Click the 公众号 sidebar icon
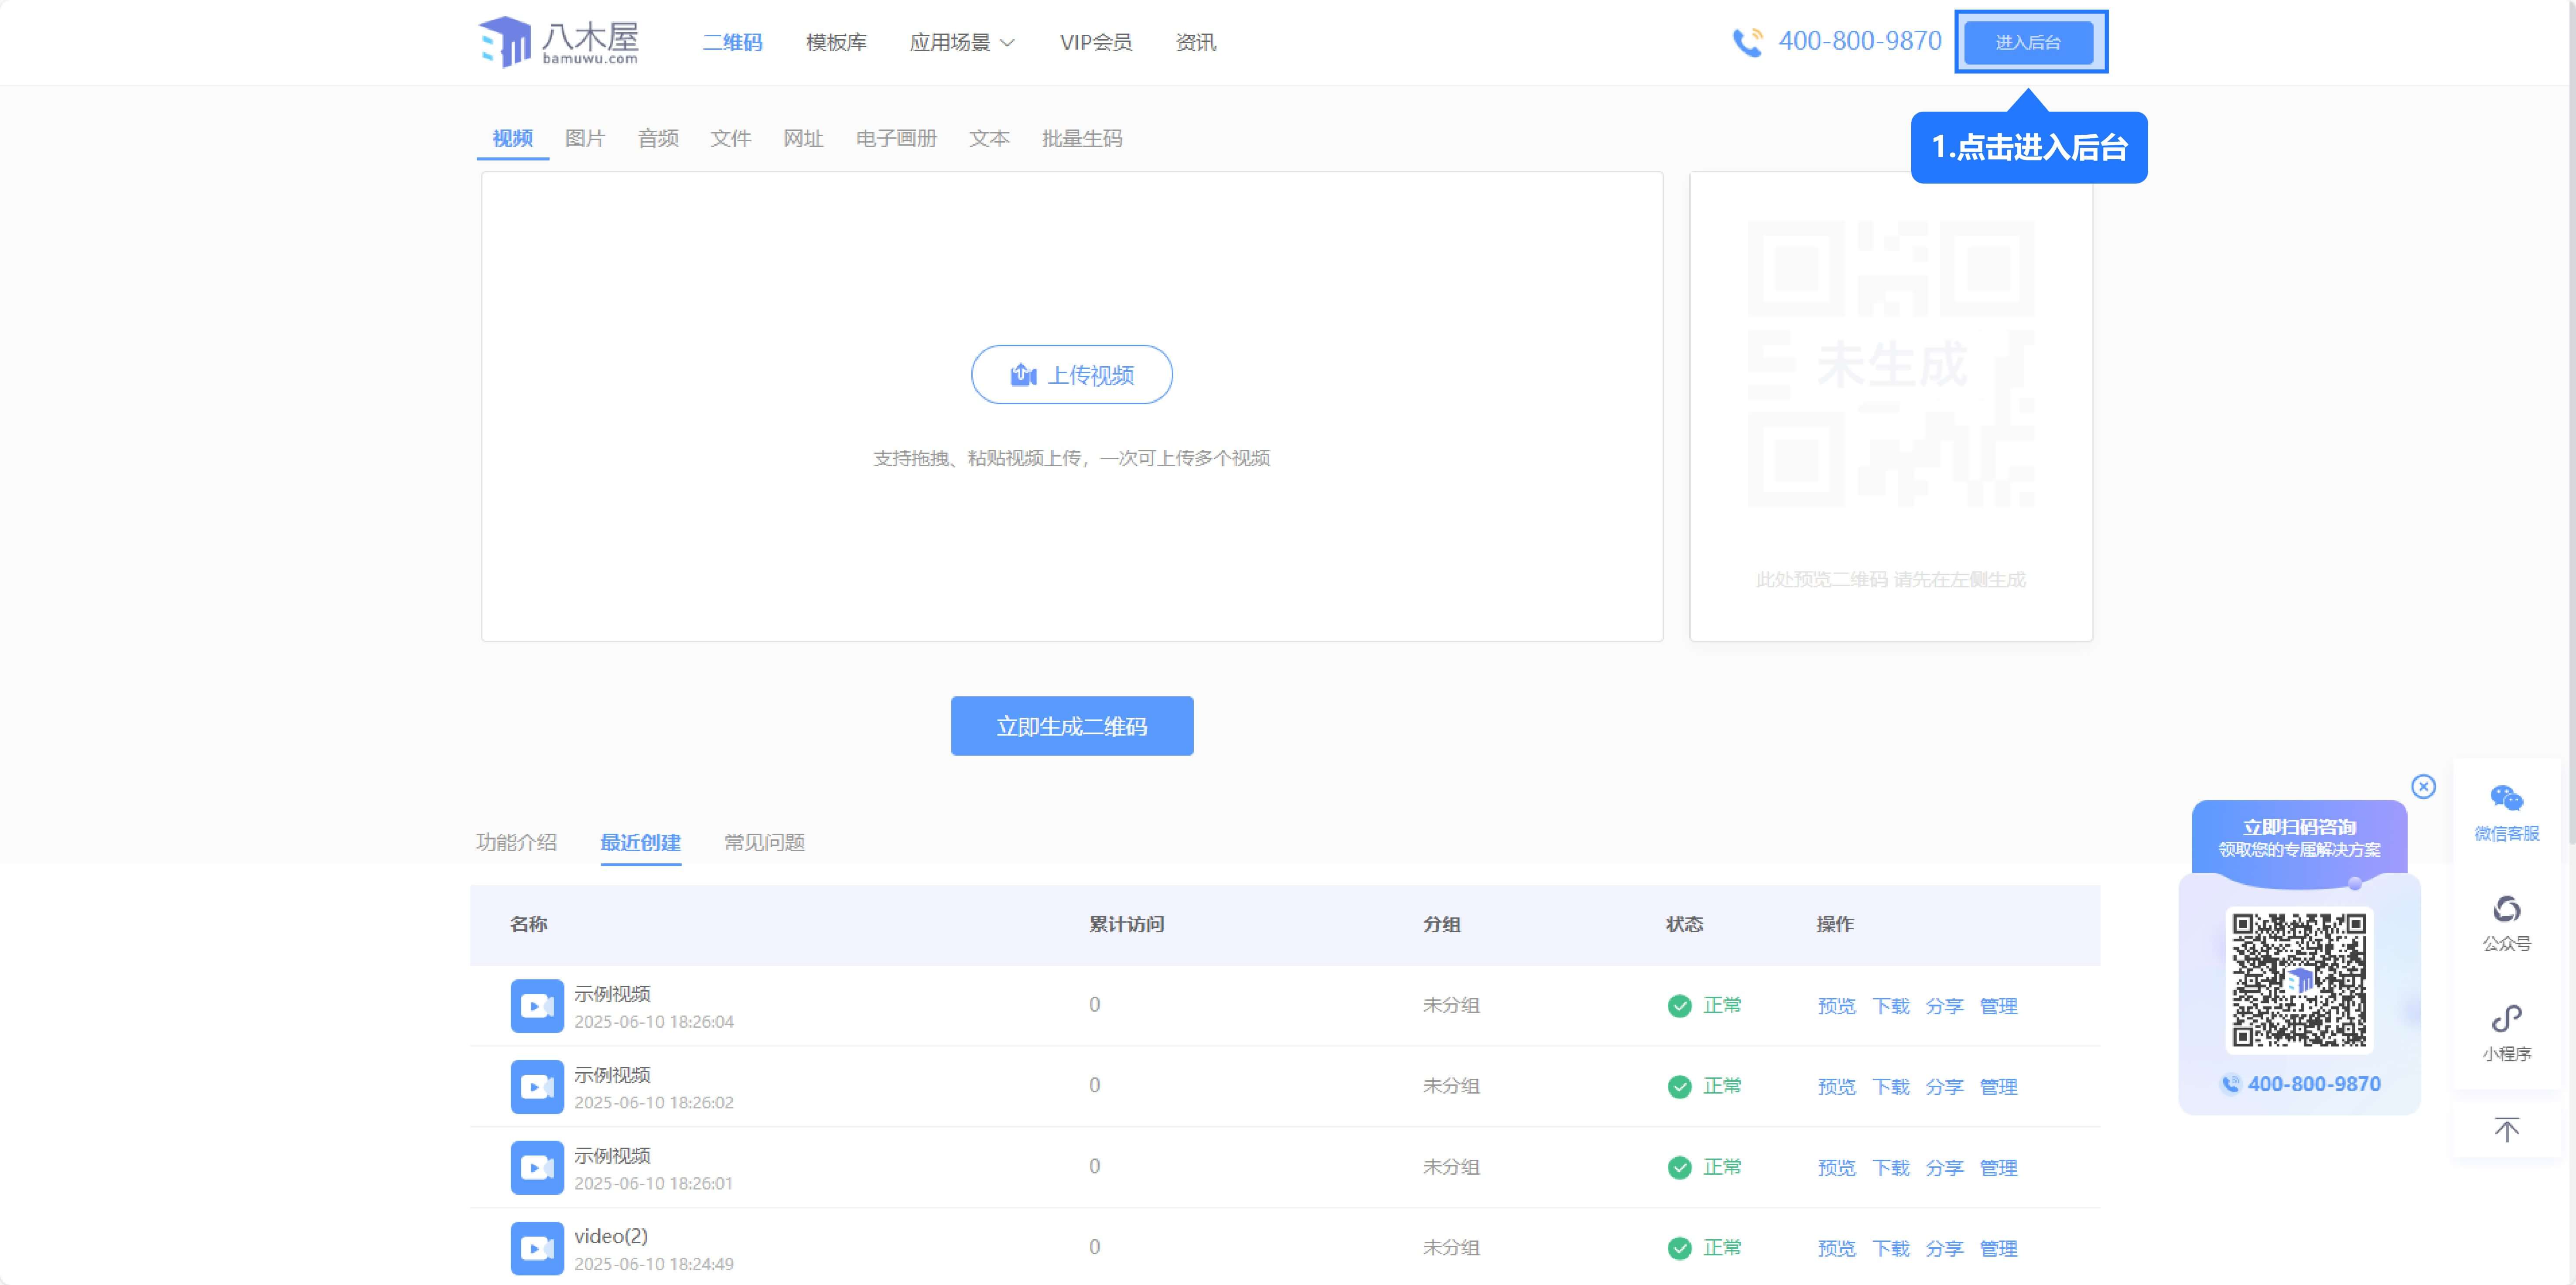This screenshot has height=1285, width=2576. [x=2506, y=909]
